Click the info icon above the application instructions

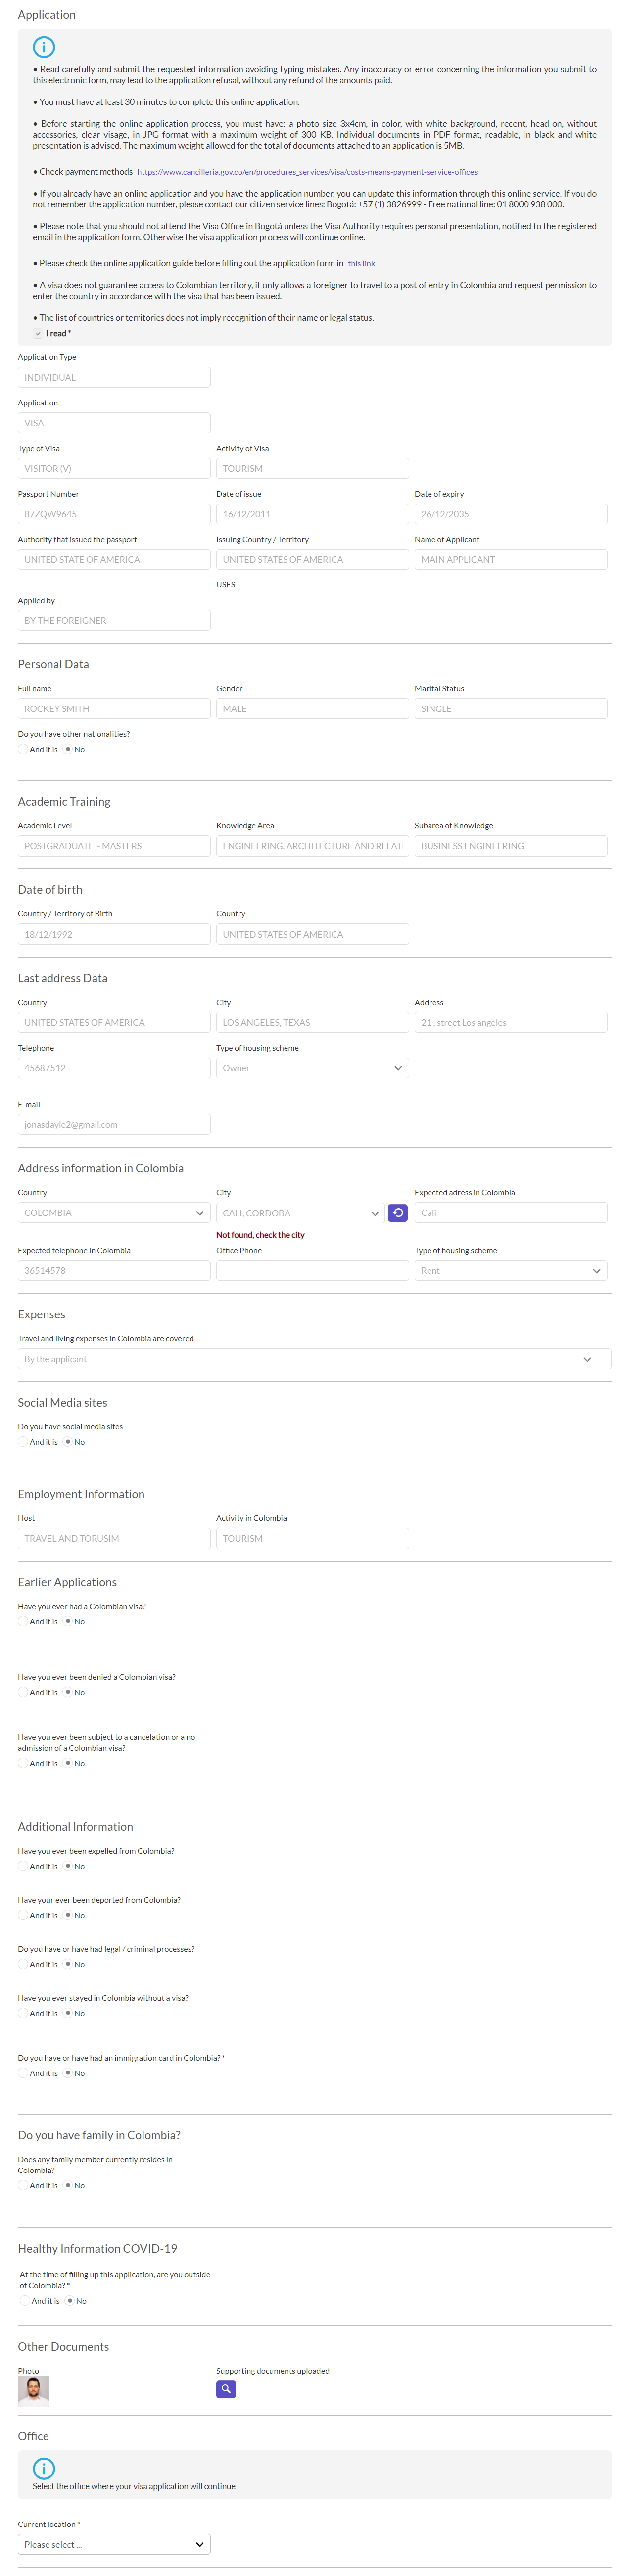click(44, 47)
